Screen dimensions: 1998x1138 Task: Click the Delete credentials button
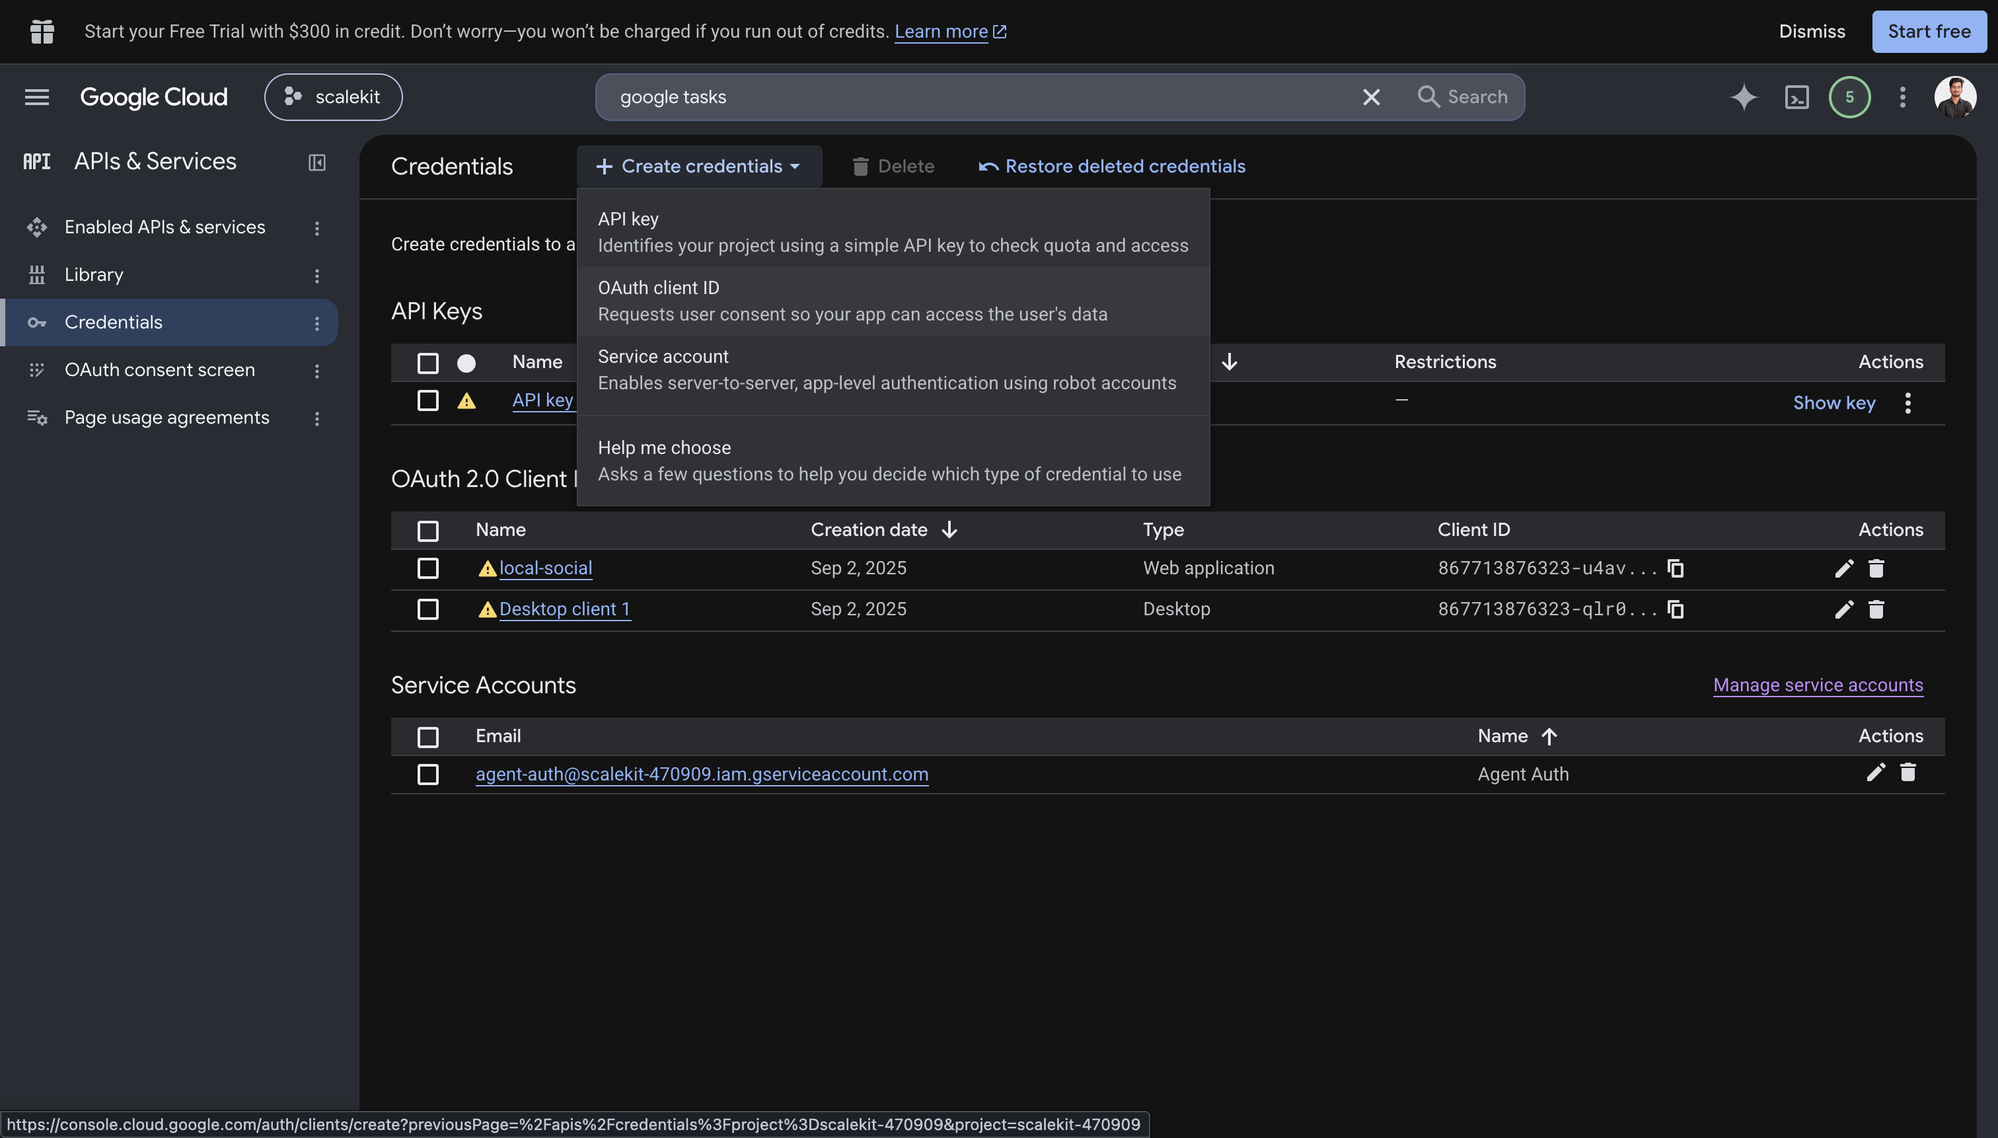click(x=893, y=166)
